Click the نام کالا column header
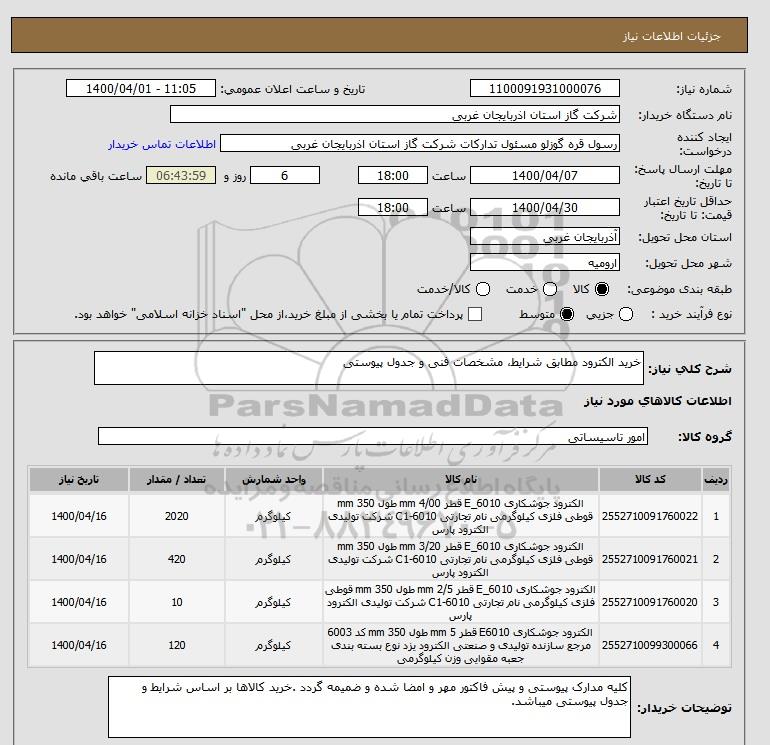Screen dimensions: 770x745 click(x=461, y=479)
